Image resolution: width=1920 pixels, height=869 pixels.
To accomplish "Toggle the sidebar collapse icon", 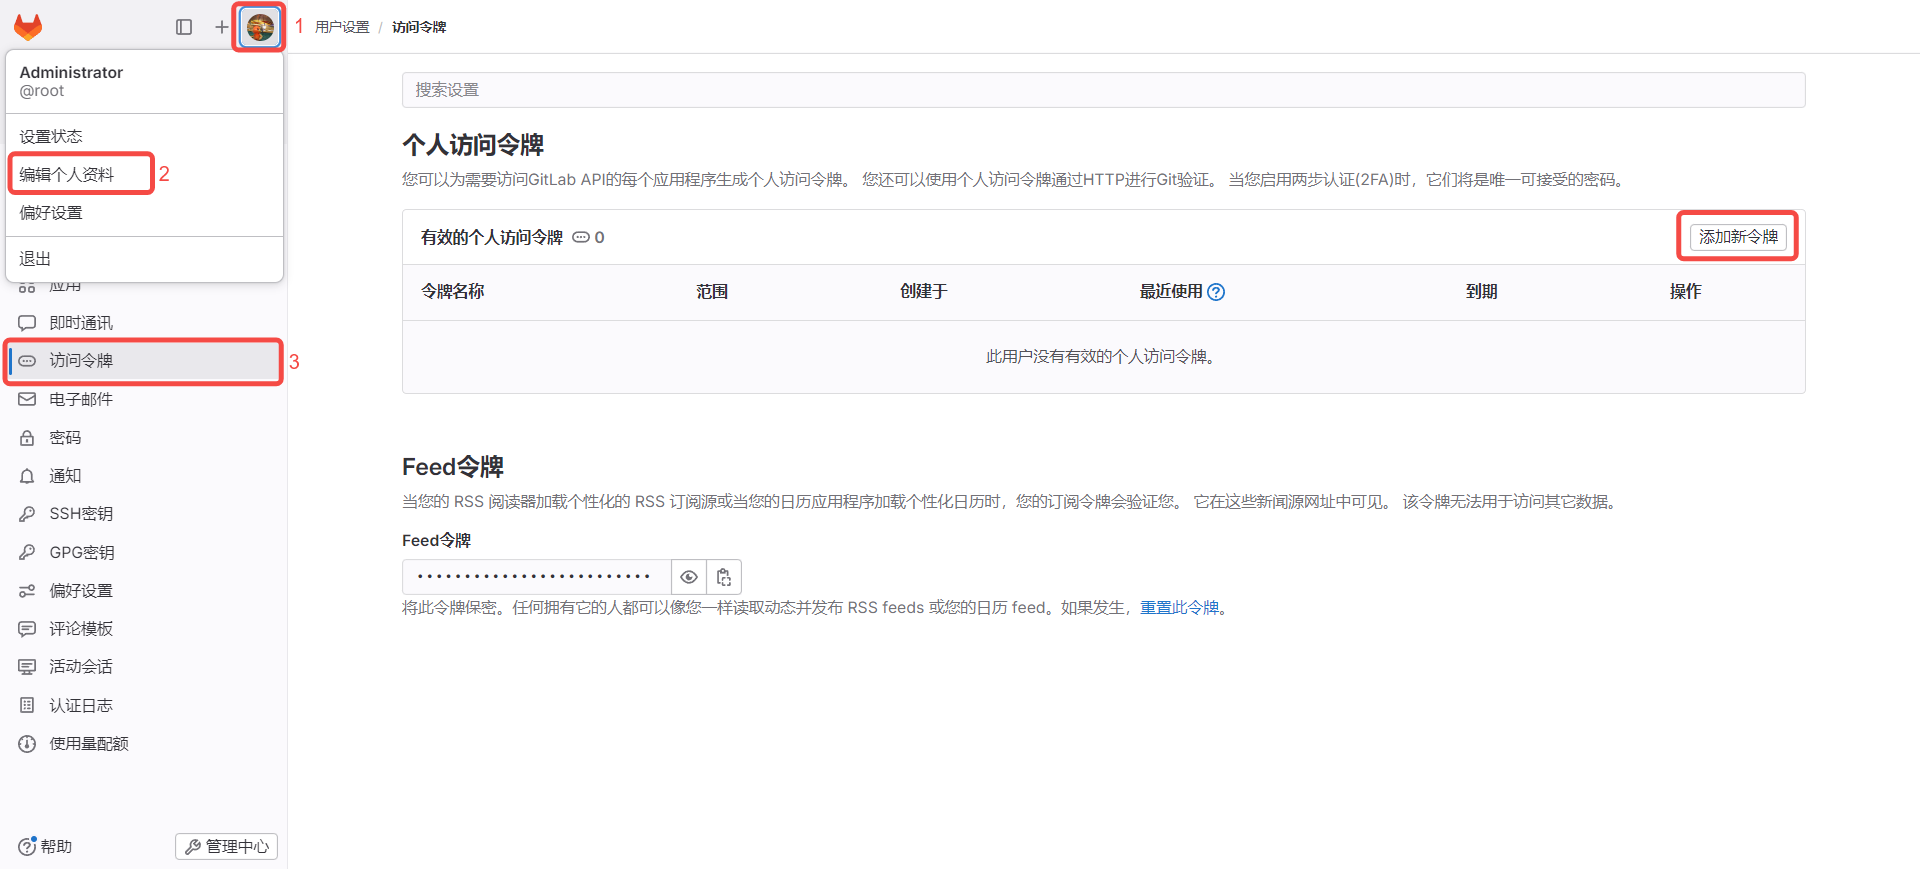I will (x=184, y=27).
